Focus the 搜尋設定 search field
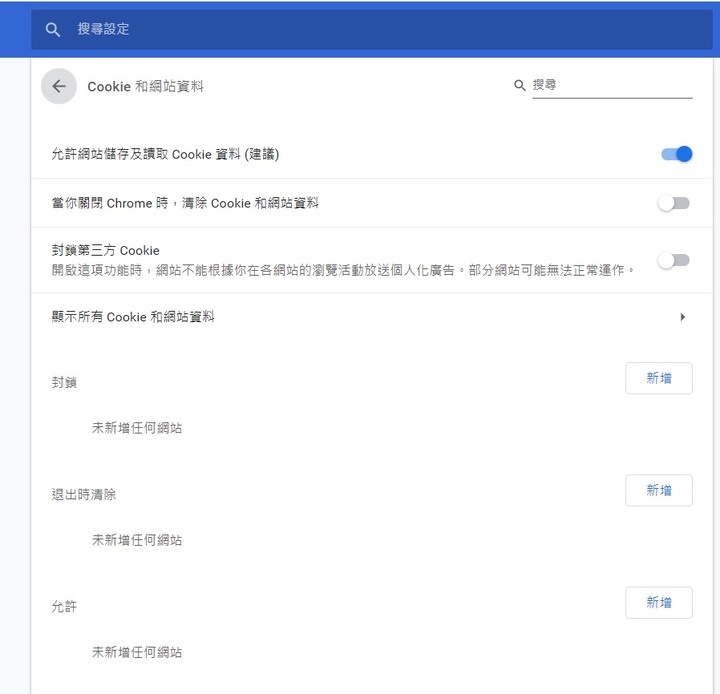The image size is (720, 694). tap(372, 29)
